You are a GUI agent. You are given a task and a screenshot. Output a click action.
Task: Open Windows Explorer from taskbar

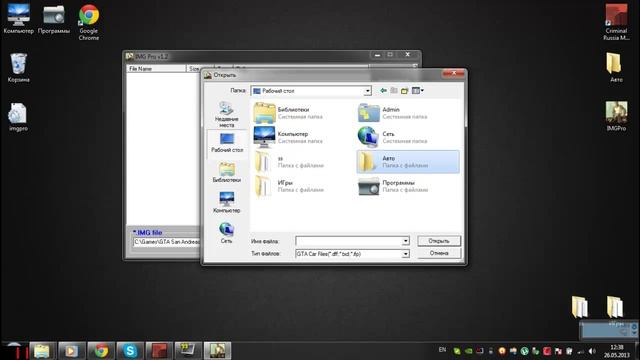(x=42, y=351)
